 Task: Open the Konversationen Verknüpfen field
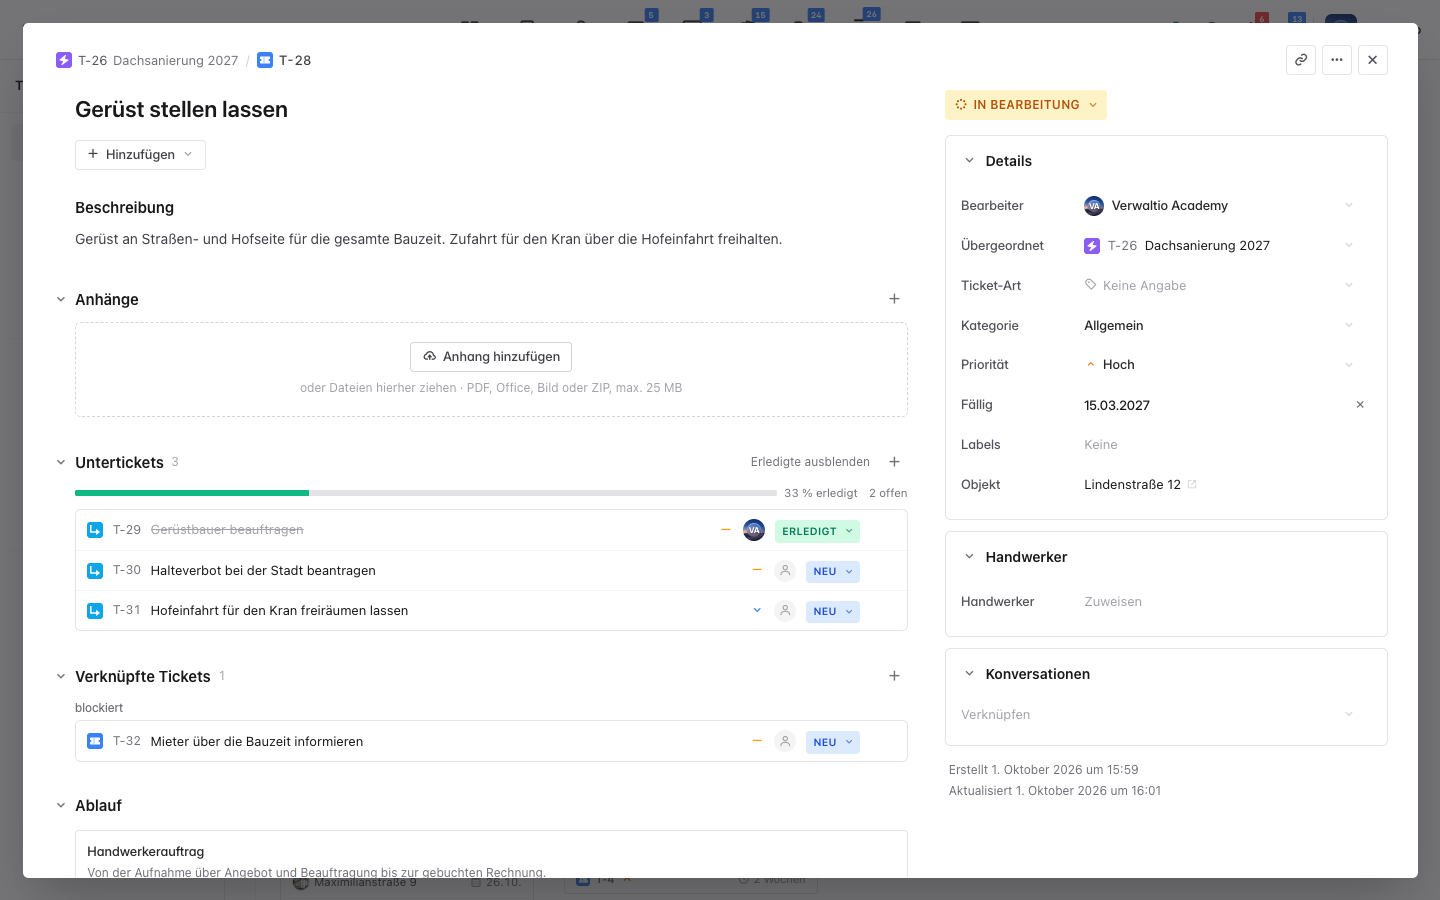click(1158, 715)
